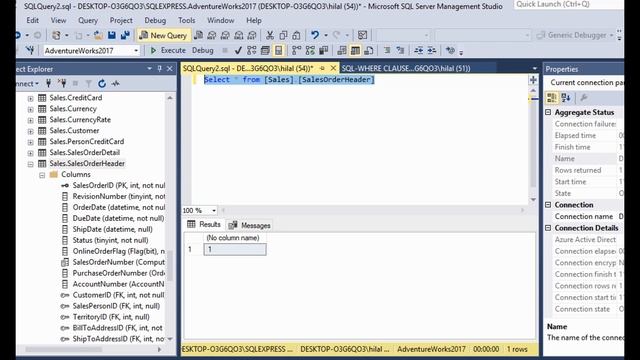Select Results to Text icon
This screenshot has height=360, width=640.
point(342,51)
